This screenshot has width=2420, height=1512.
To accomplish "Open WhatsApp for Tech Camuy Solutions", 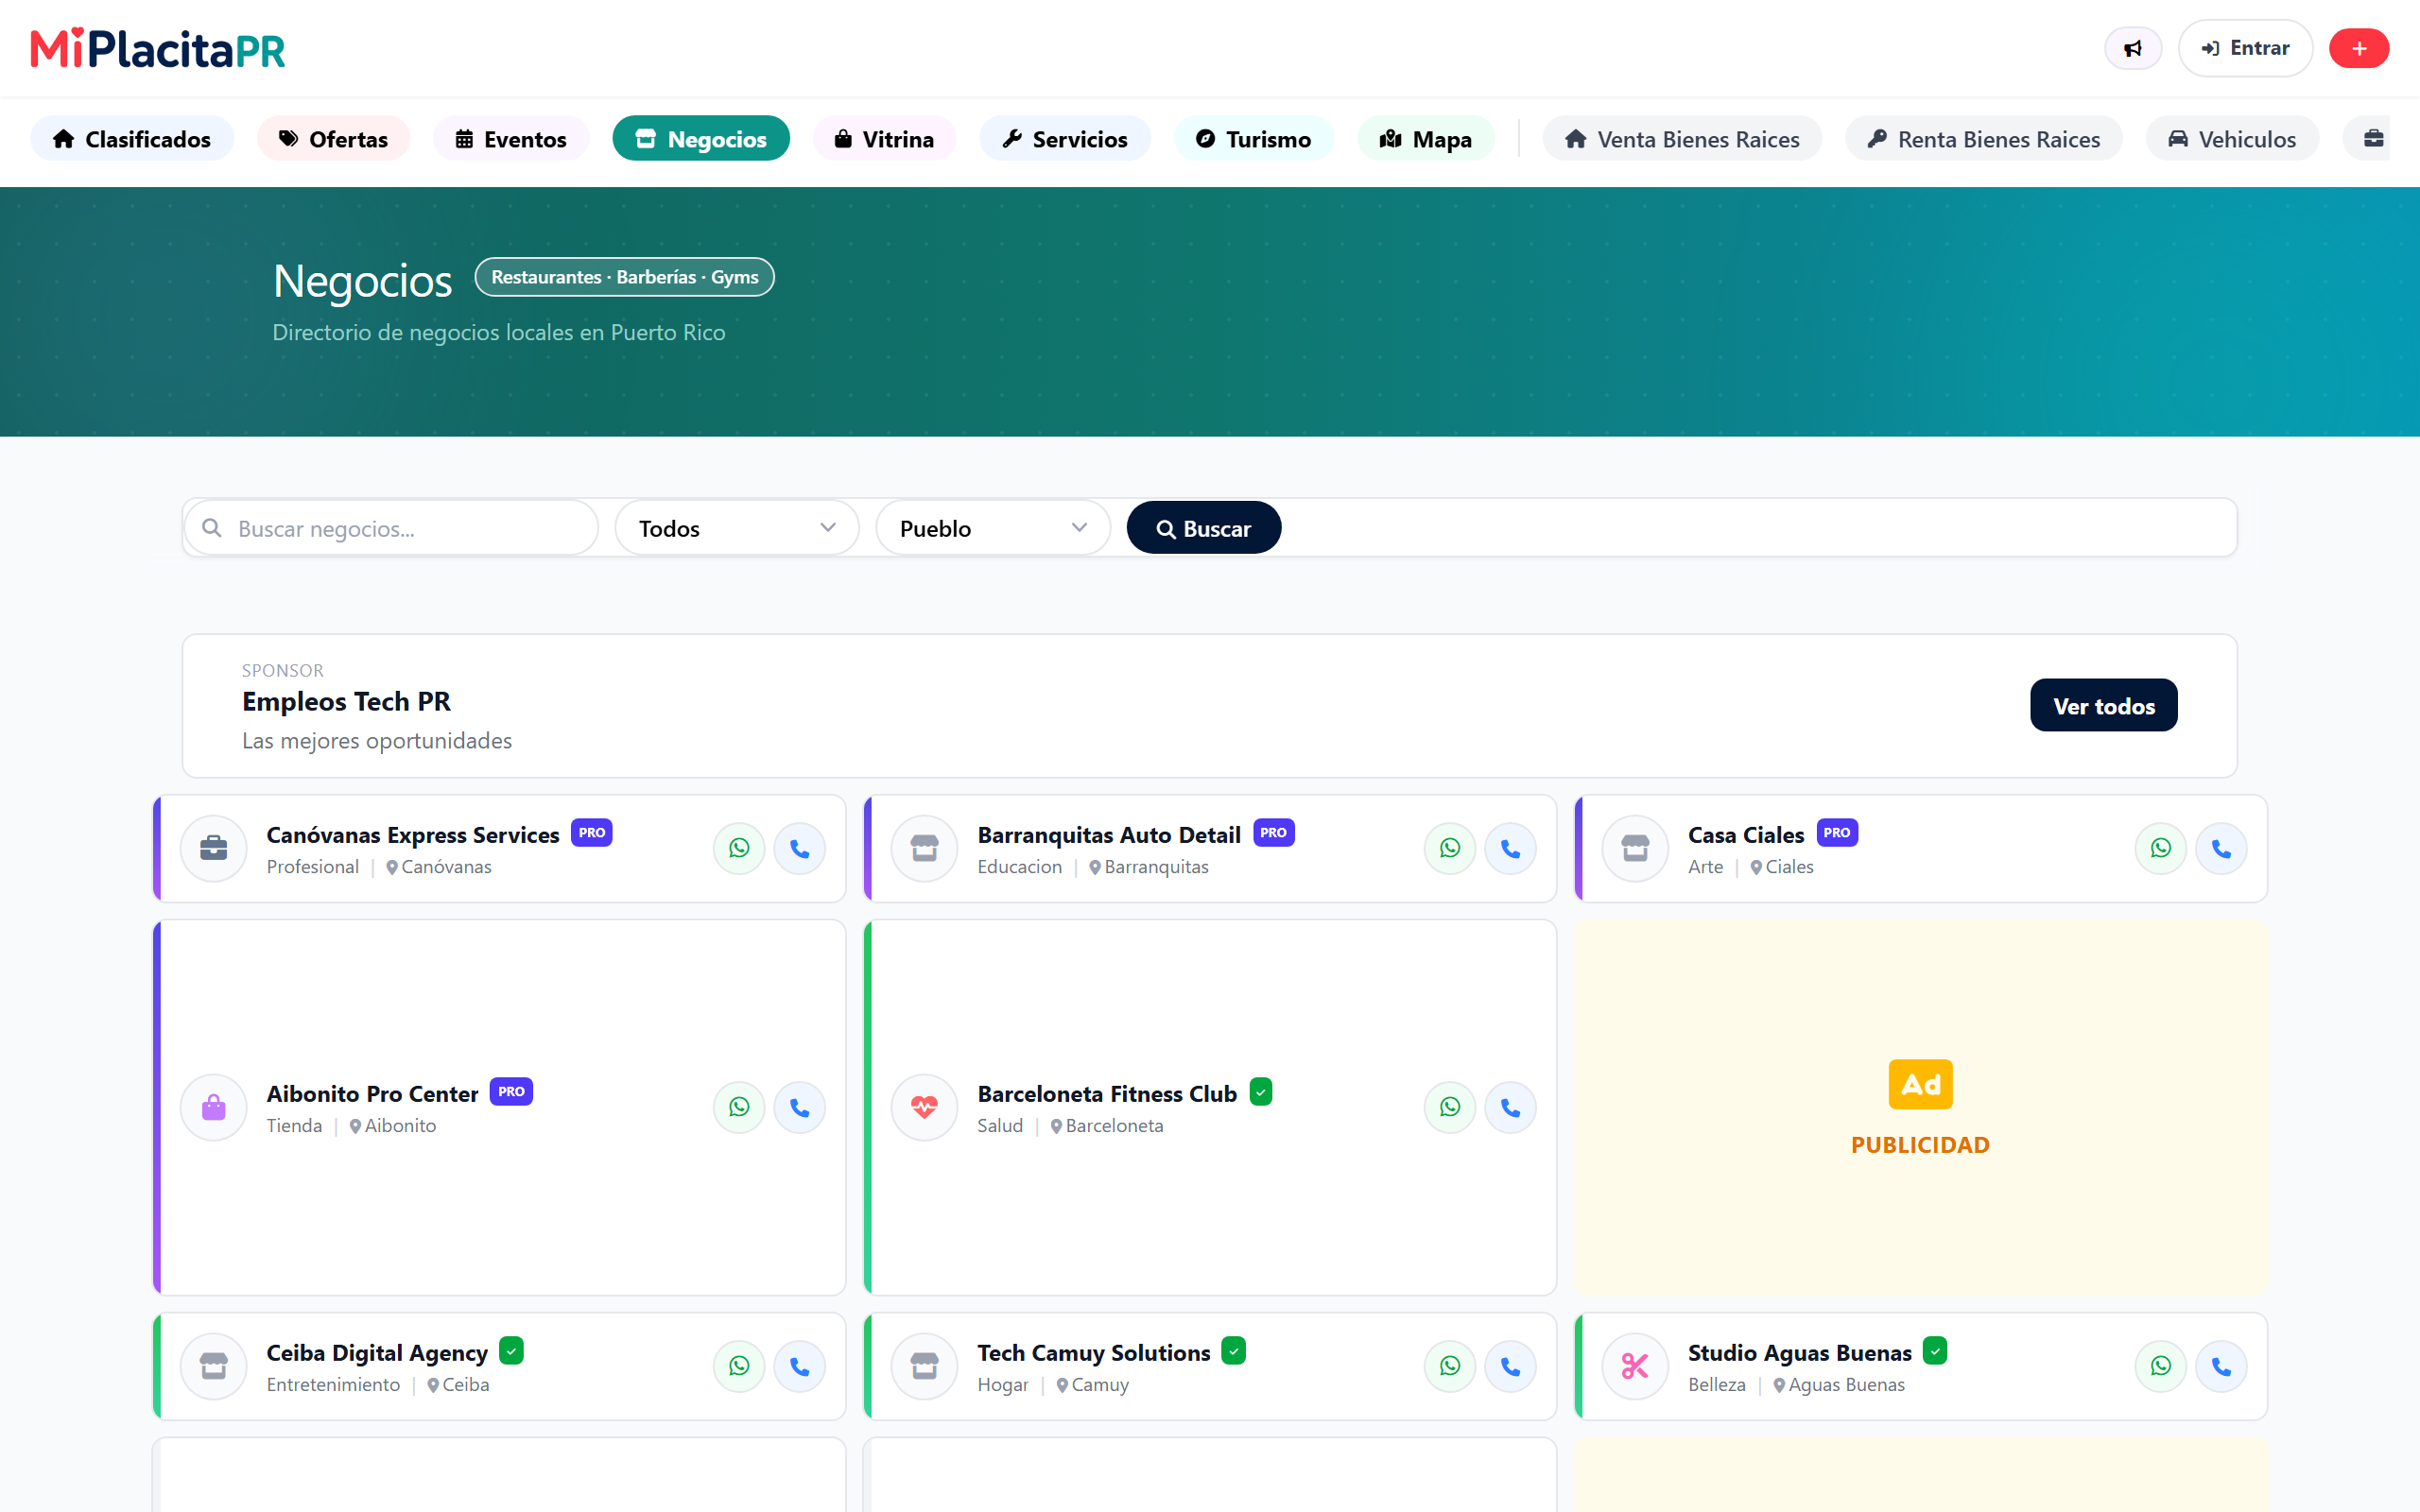I will click(x=1450, y=1366).
